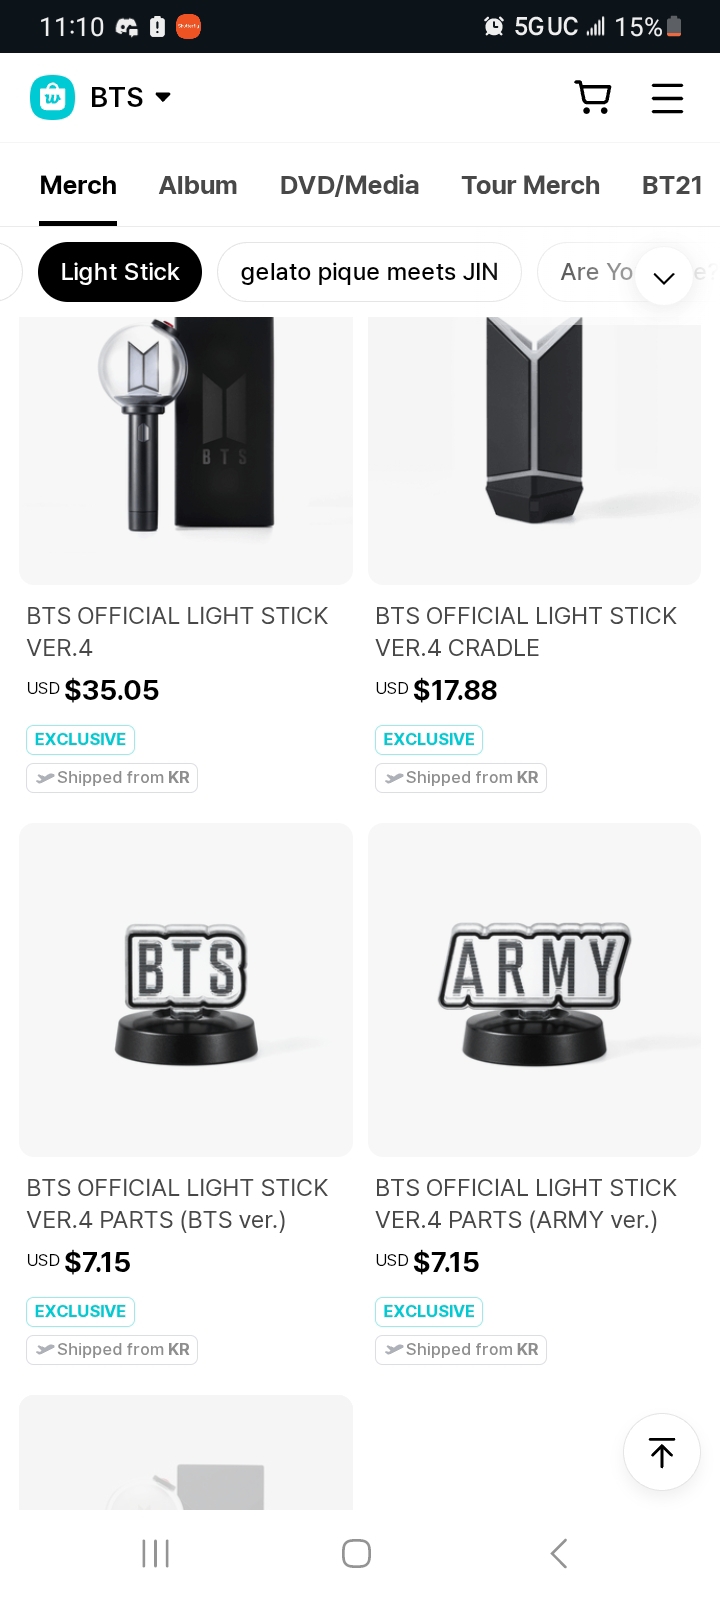Open the Tour Merch tab

click(x=530, y=185)
